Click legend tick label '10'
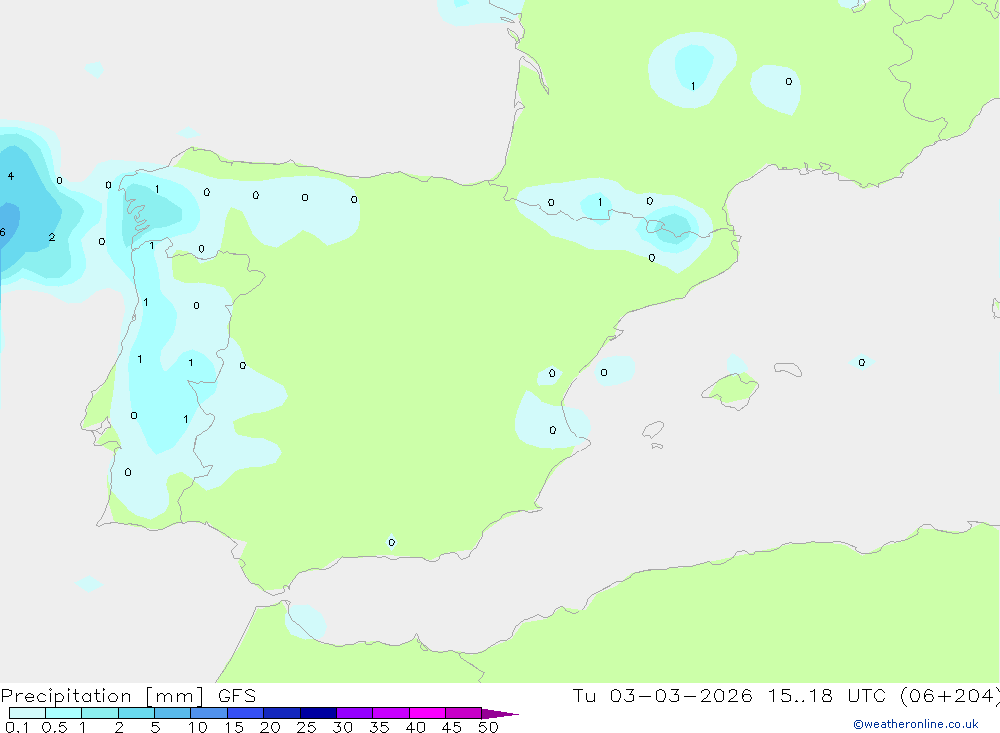Image resolution: width=1000 pixels, height=733 pixels. click(198, 727)
